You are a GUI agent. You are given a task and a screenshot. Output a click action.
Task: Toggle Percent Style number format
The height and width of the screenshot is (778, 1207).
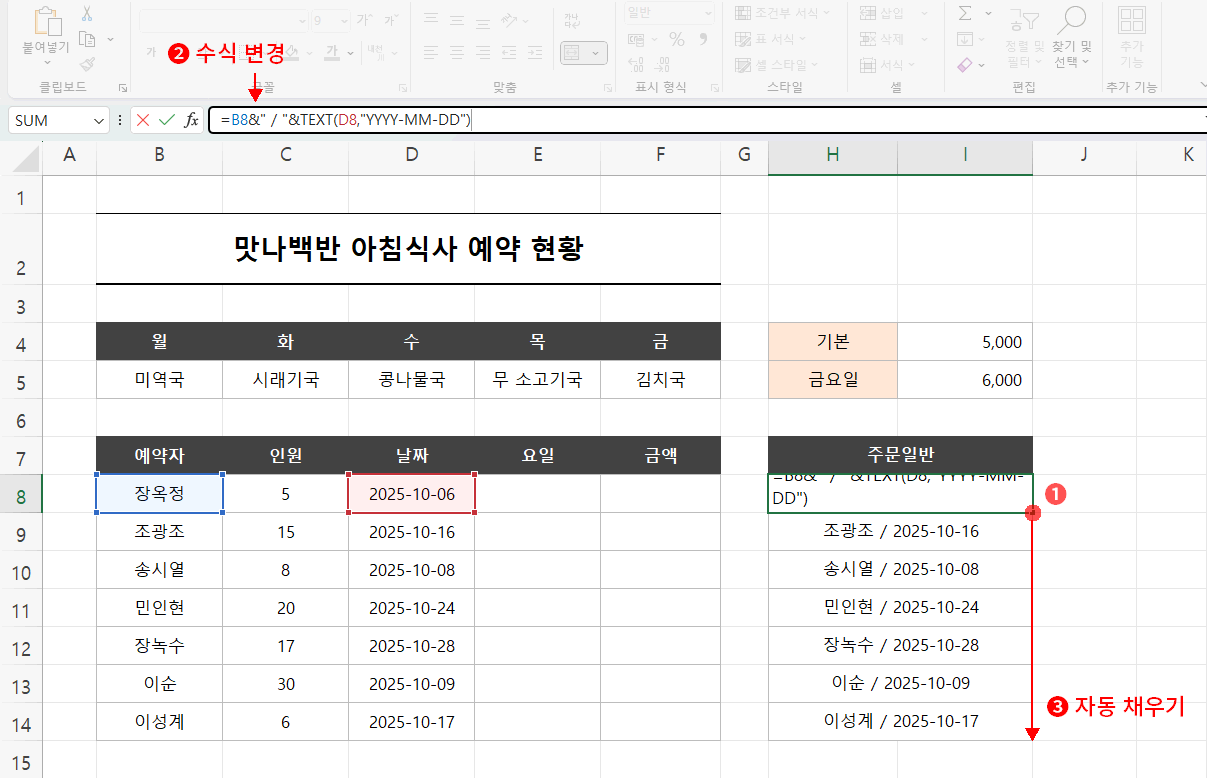point(676,39)
